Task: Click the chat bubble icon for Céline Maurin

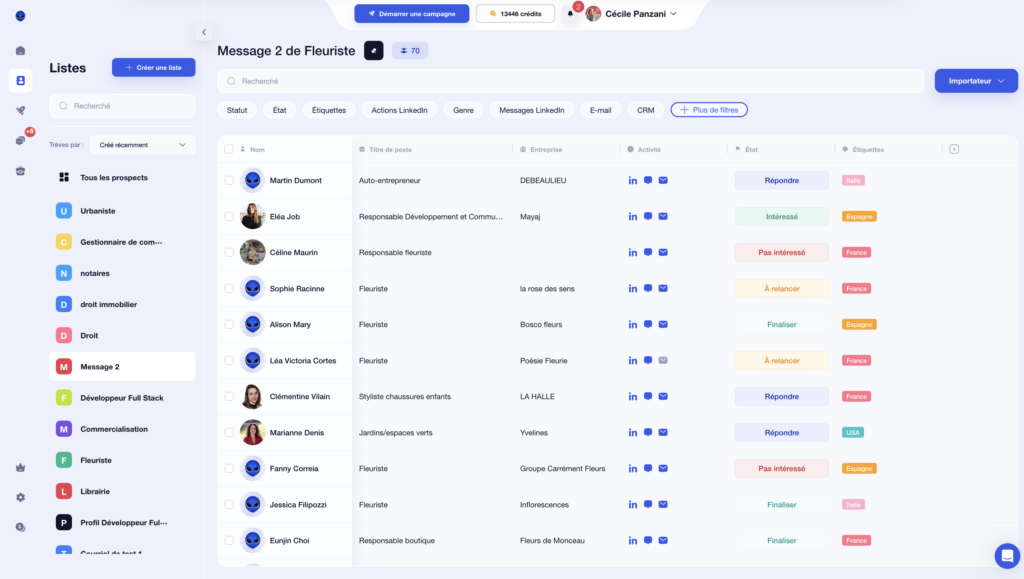Action: (x=648, y=252)
